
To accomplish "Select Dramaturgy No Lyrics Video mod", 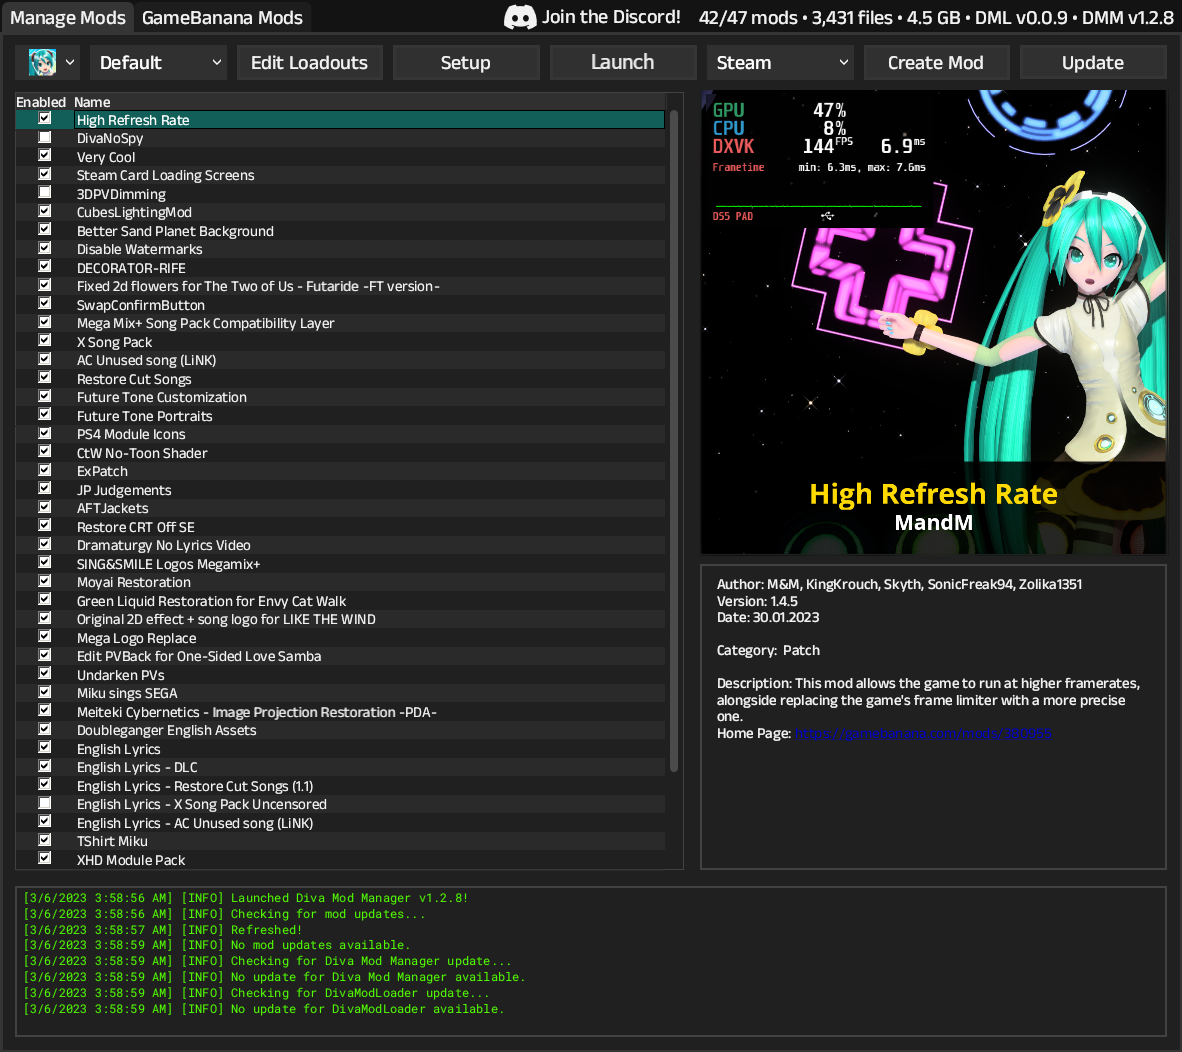I will pyautogui.click(x=340, y=545).
